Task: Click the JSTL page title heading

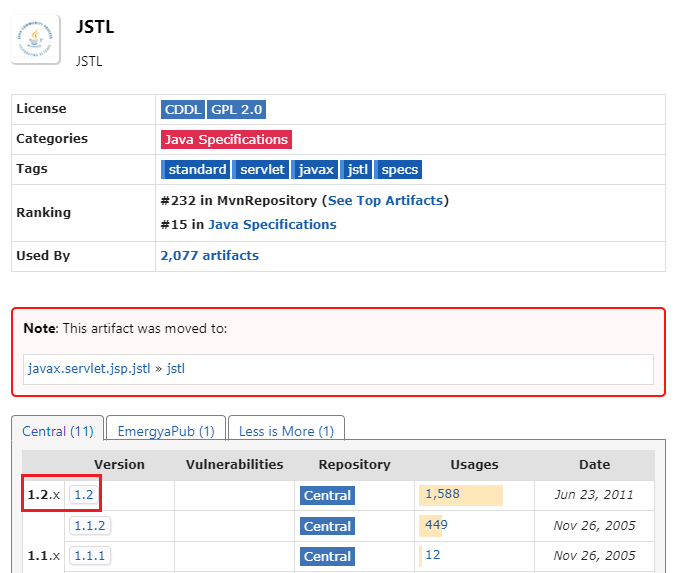Action: [x=95, y=27]
